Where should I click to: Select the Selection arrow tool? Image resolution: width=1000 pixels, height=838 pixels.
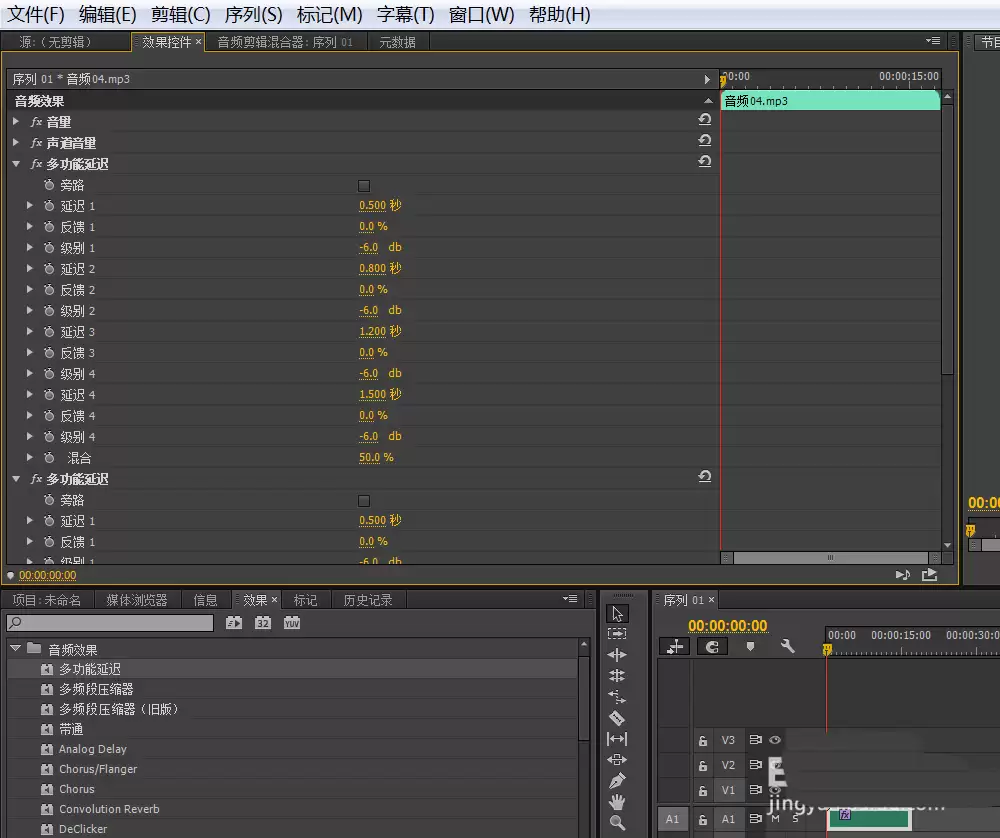tap(617, 614)
